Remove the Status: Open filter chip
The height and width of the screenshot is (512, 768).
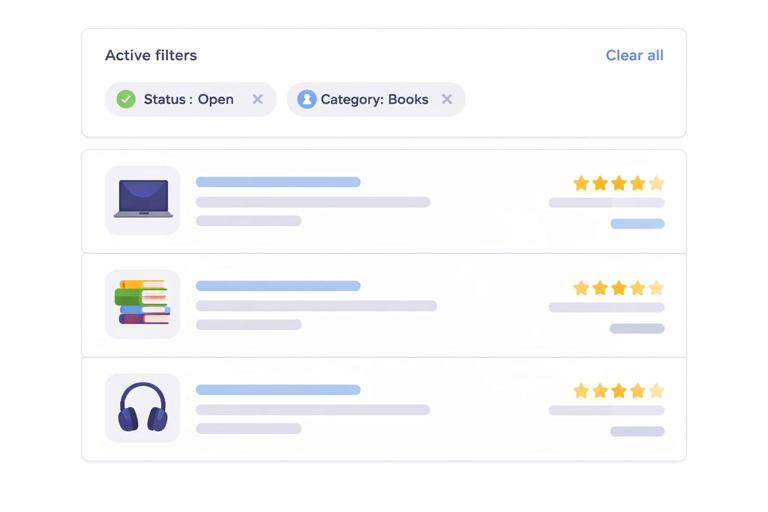pos(258,99)
